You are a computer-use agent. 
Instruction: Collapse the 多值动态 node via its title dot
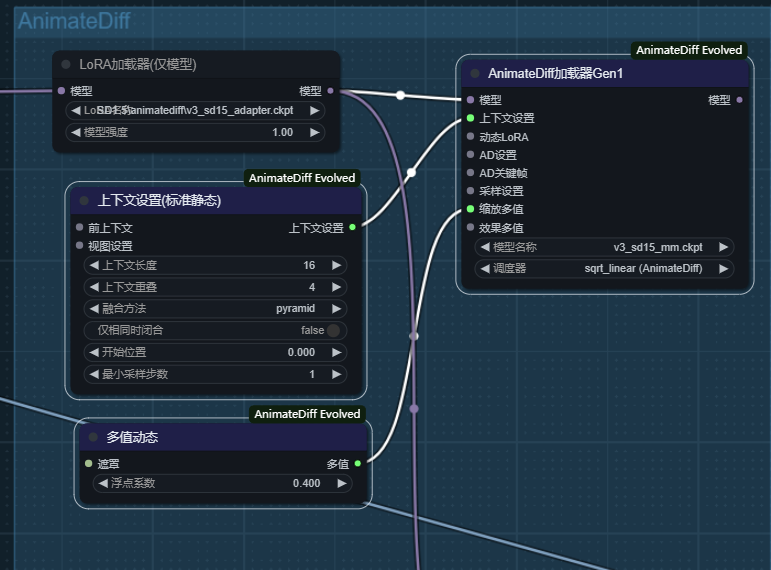pos(93,437)
